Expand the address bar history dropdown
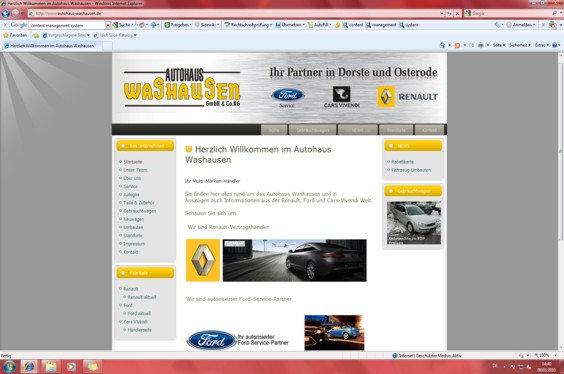Screen dimensions: 564x374 (x=442, y=13)
